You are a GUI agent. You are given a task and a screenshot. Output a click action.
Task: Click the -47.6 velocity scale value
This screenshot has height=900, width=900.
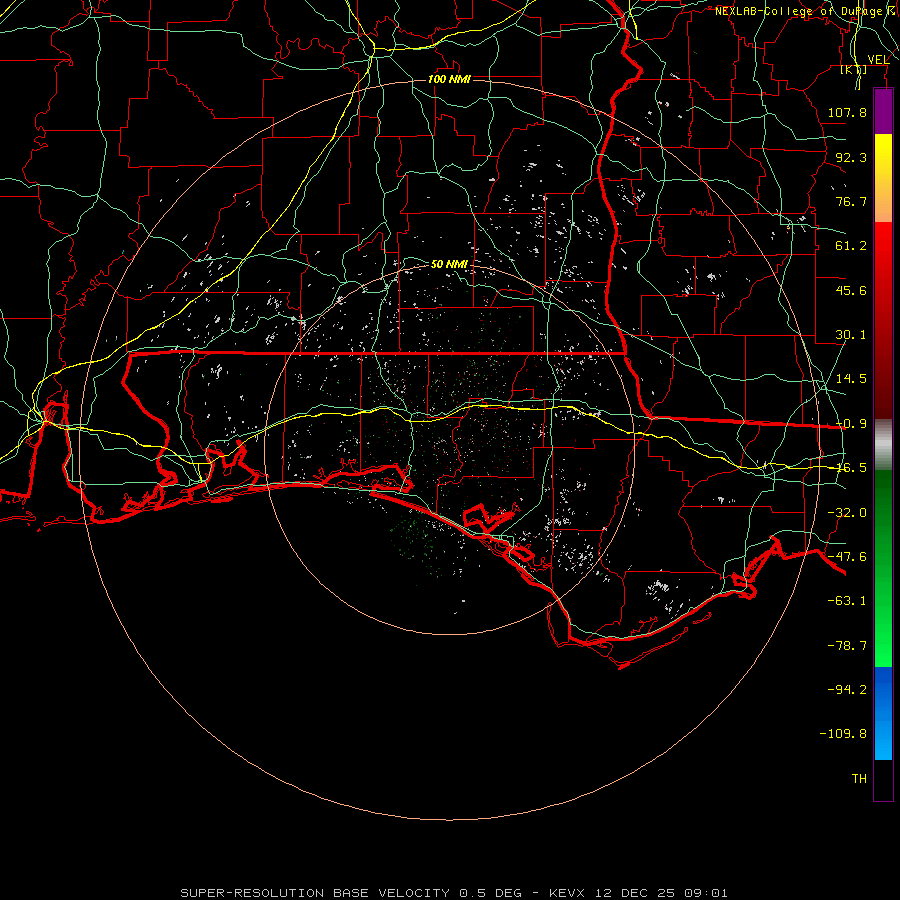coord(847,557)
